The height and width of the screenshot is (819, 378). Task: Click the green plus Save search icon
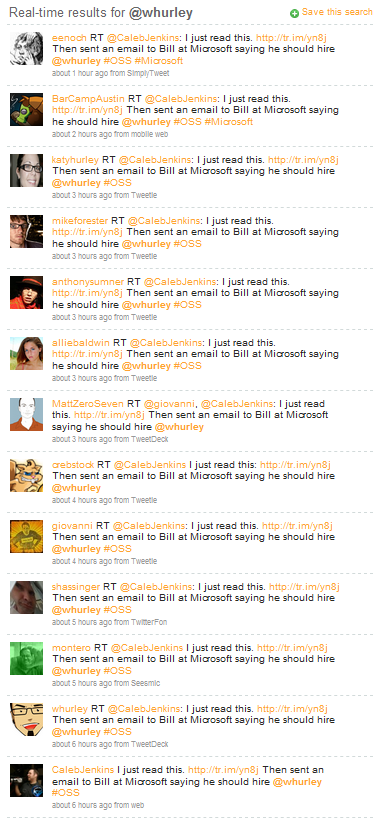point(294,14)
